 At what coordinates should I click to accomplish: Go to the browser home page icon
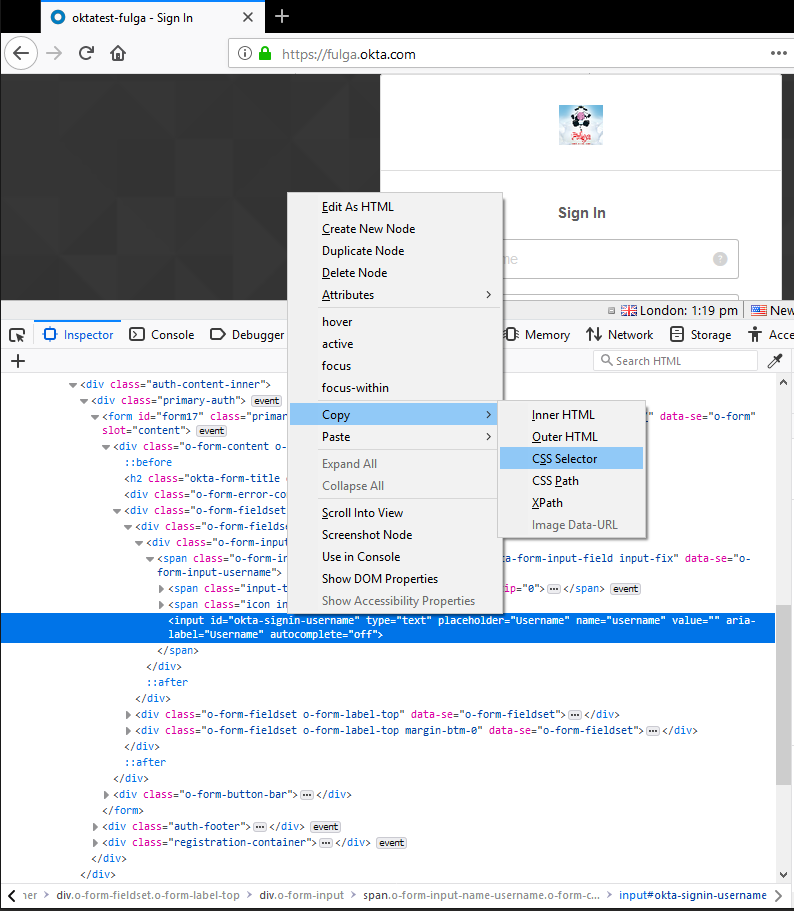tap(118, 53)
